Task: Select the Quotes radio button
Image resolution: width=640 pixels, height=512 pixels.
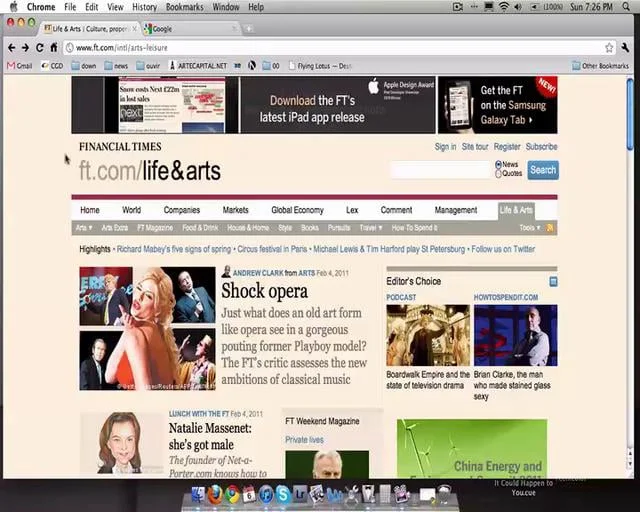Action: click(x=498, y=174)
